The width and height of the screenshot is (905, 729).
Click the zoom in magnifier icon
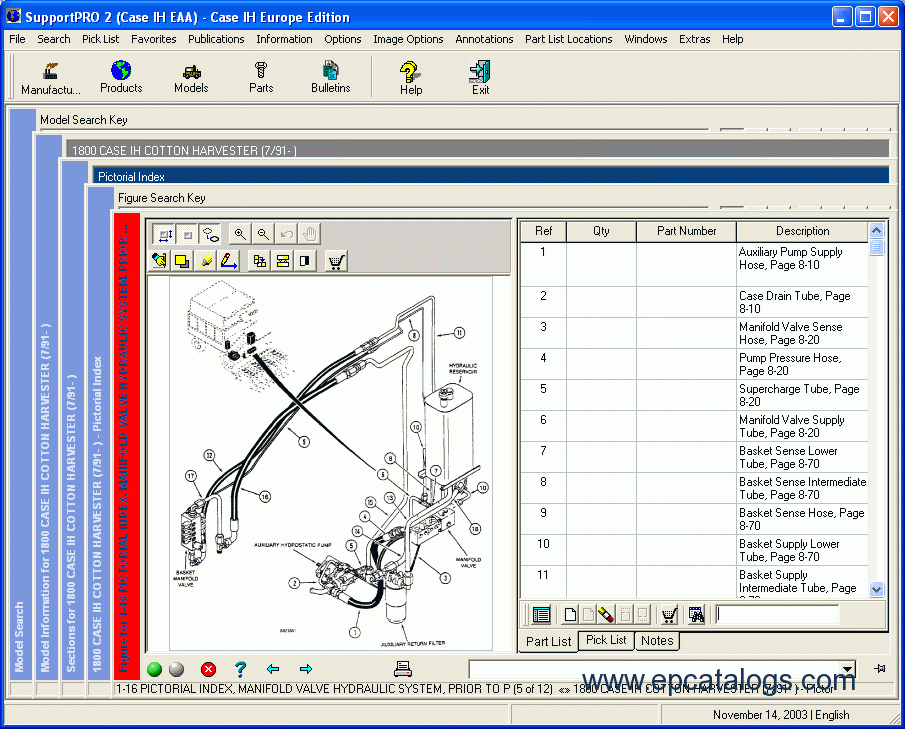(240, 234)
